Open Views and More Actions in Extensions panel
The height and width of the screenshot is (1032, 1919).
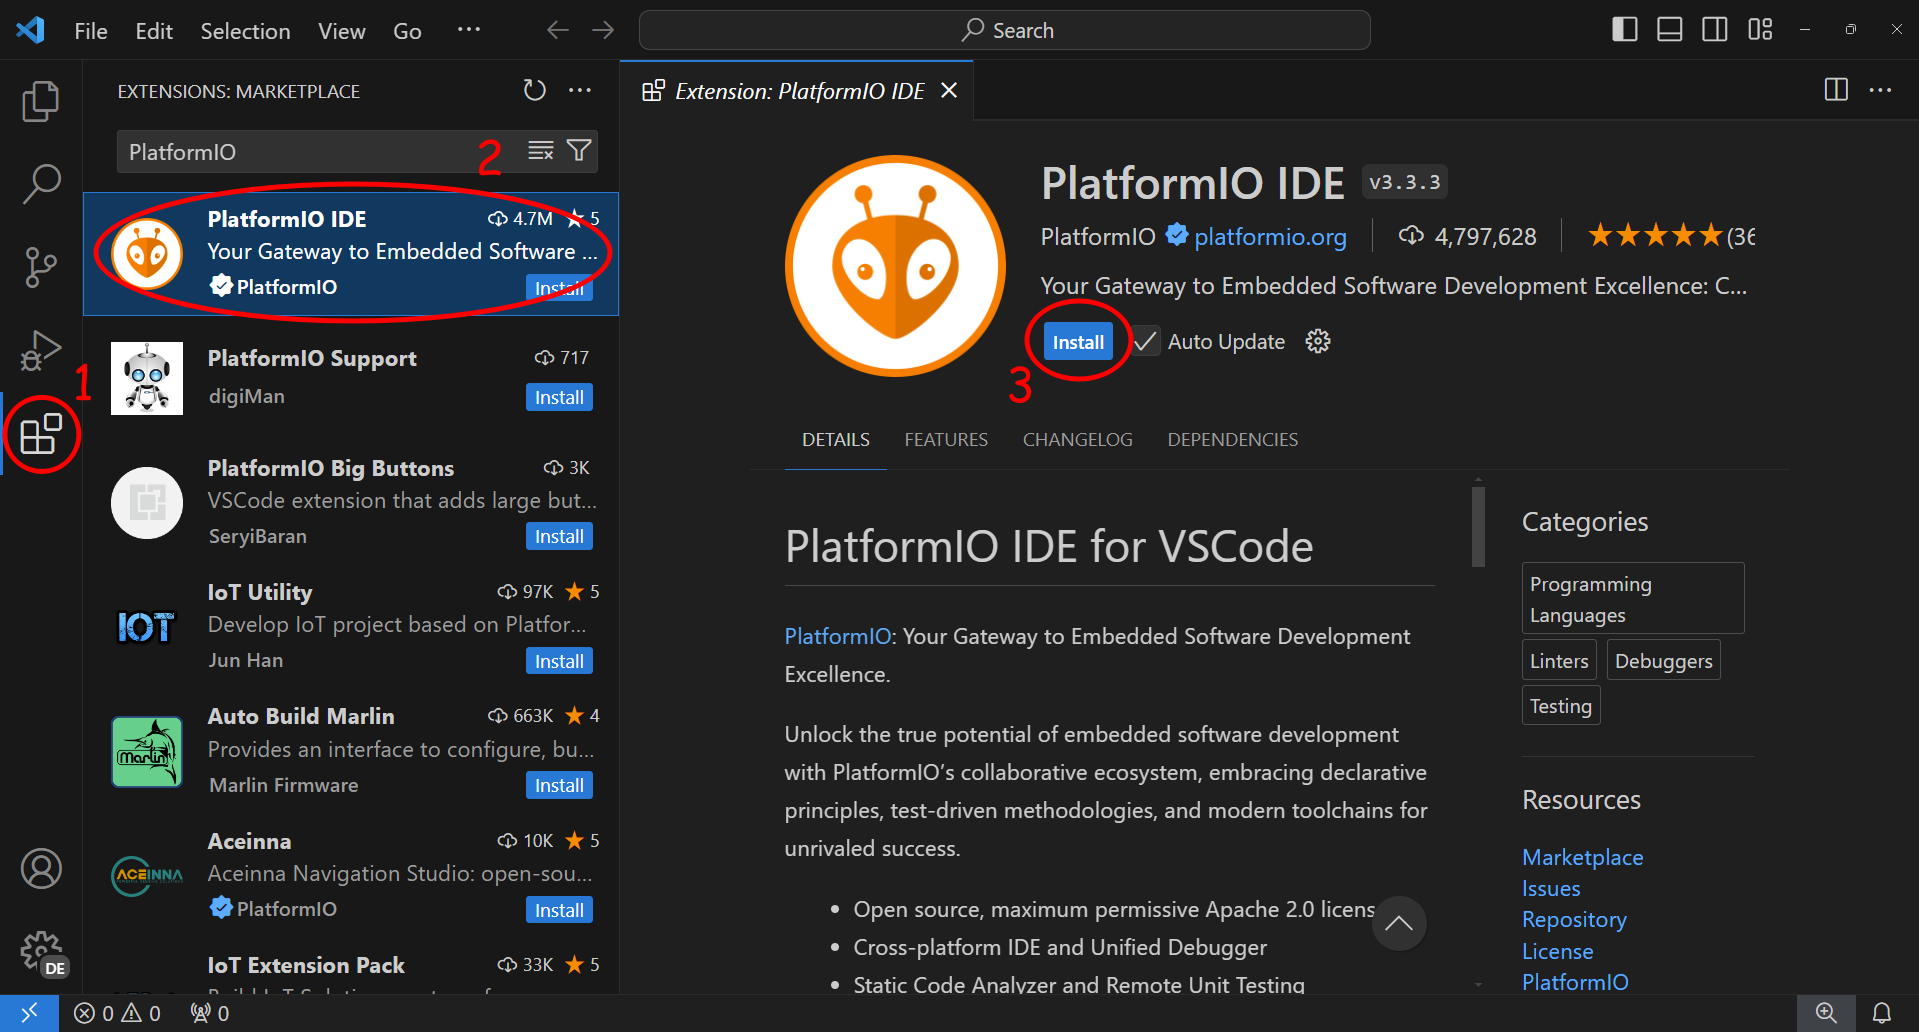[580, 91]
